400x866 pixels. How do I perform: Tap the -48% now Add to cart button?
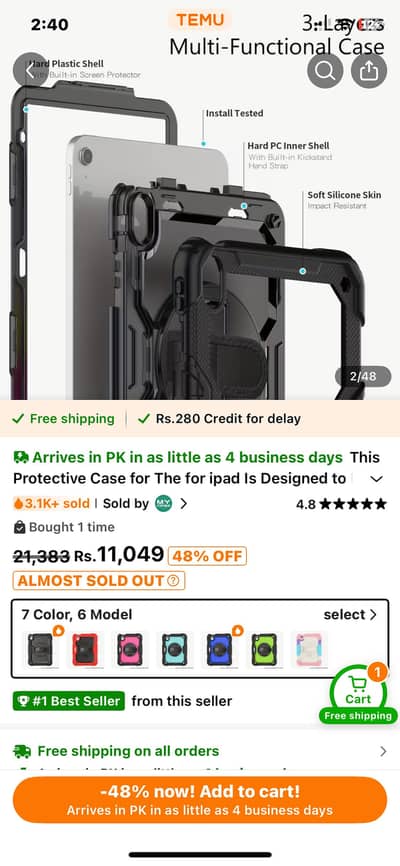click(x=200, y=800)
